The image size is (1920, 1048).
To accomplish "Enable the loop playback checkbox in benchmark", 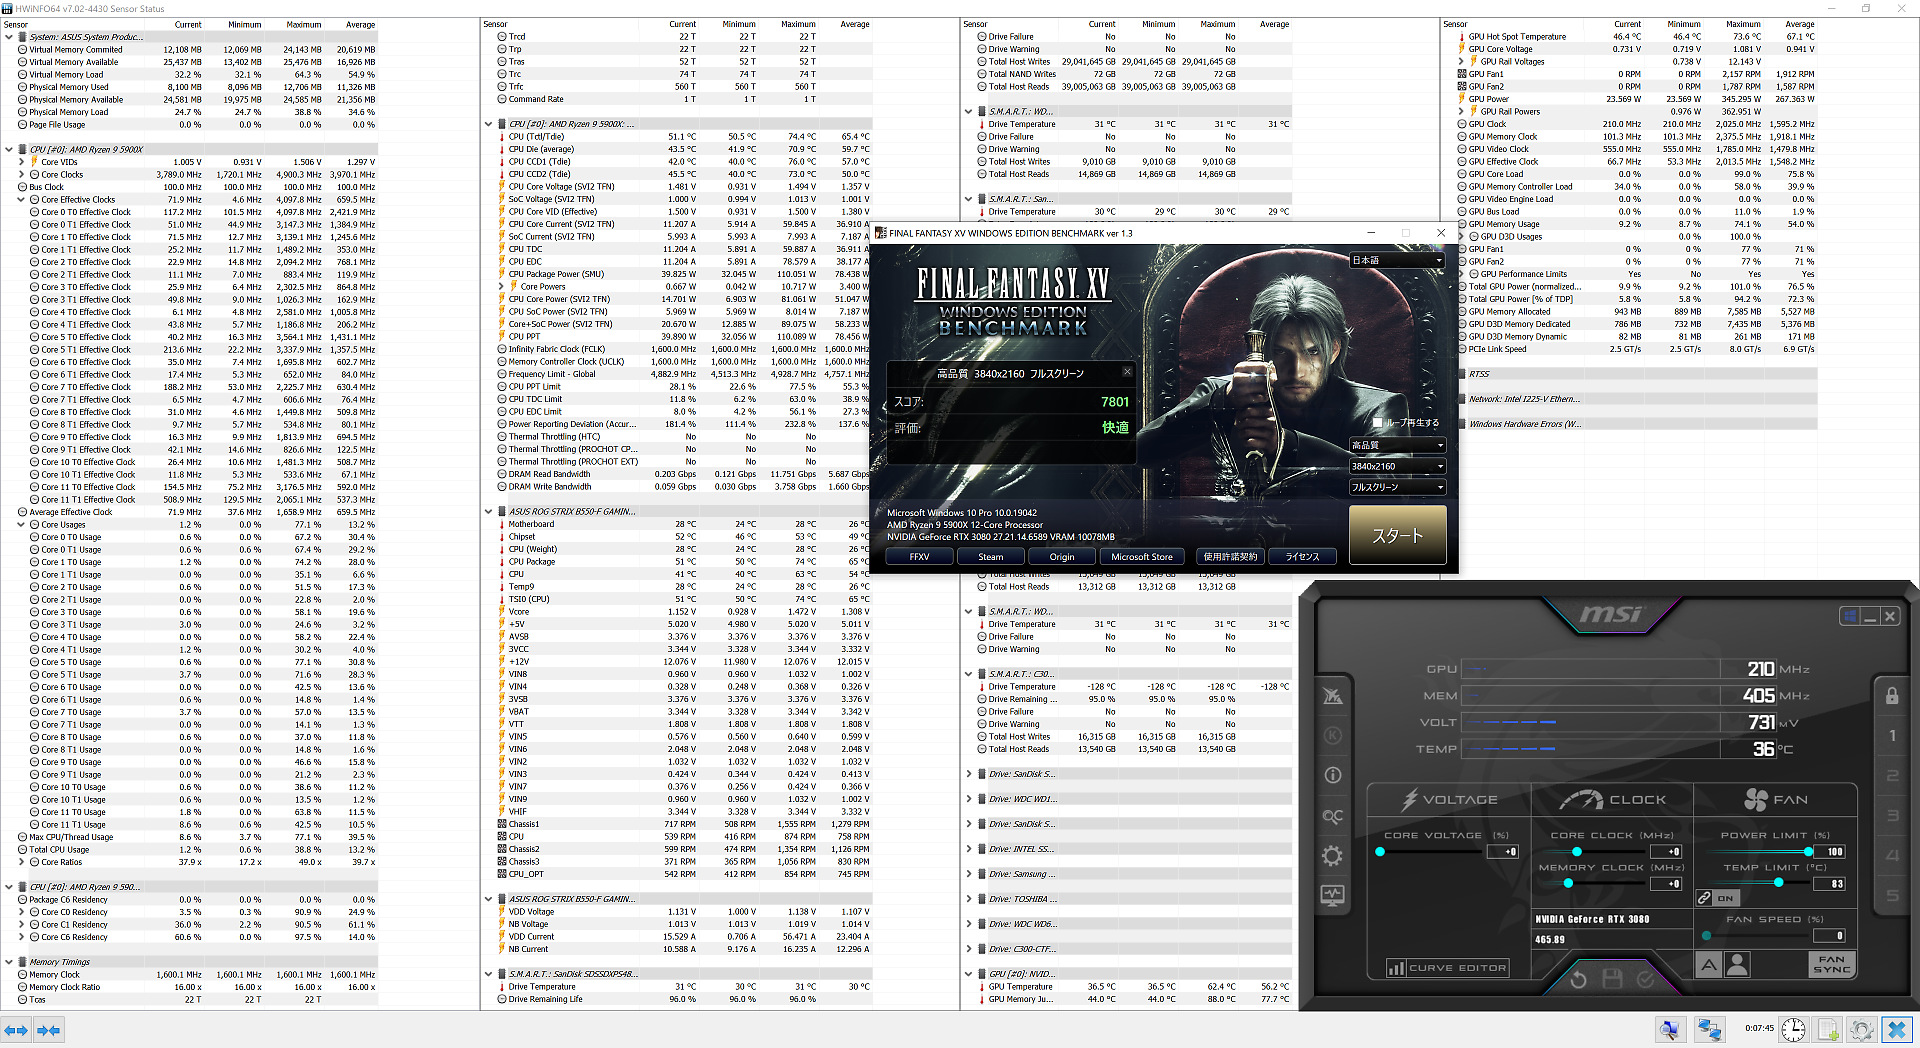I will click(1378, 423).
